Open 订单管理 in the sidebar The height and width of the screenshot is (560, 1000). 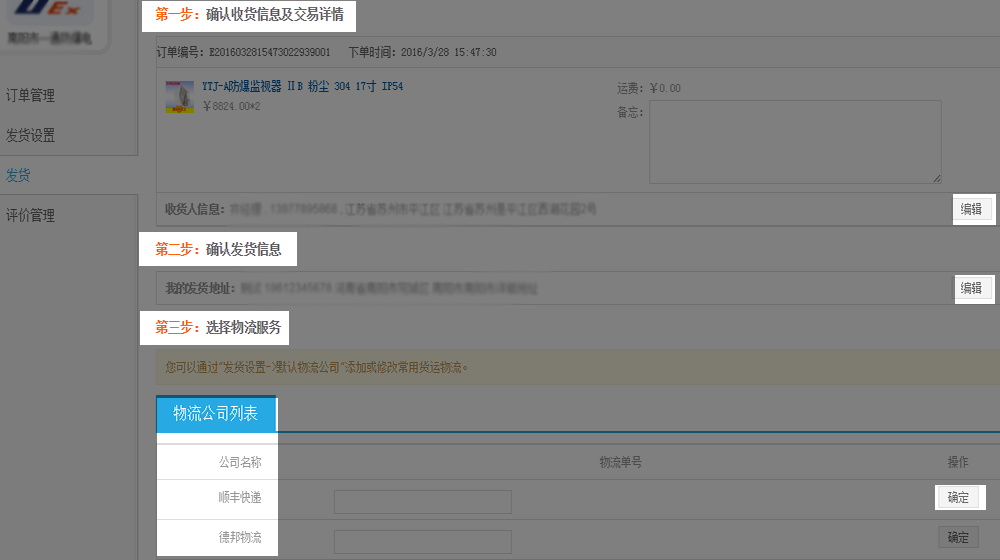(30, 96)
